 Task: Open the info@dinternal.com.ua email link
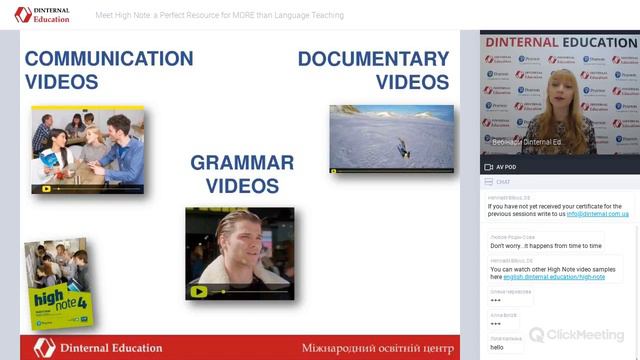click(x=598, y=214)
